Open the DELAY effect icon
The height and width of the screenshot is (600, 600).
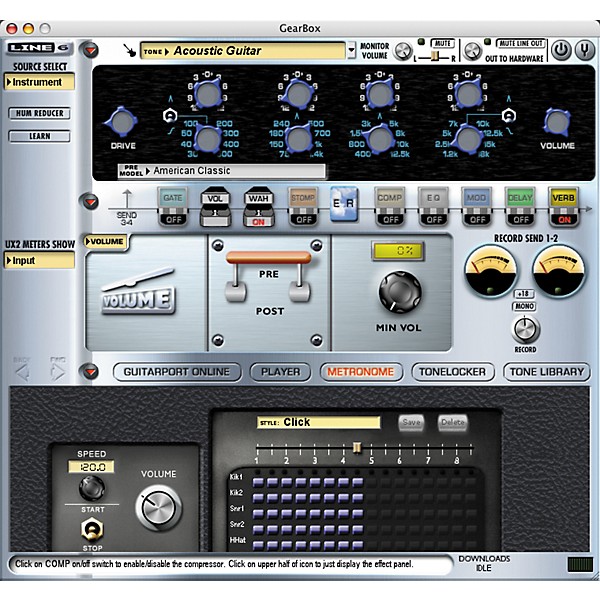pyautogui.click(x=519, y=198)
